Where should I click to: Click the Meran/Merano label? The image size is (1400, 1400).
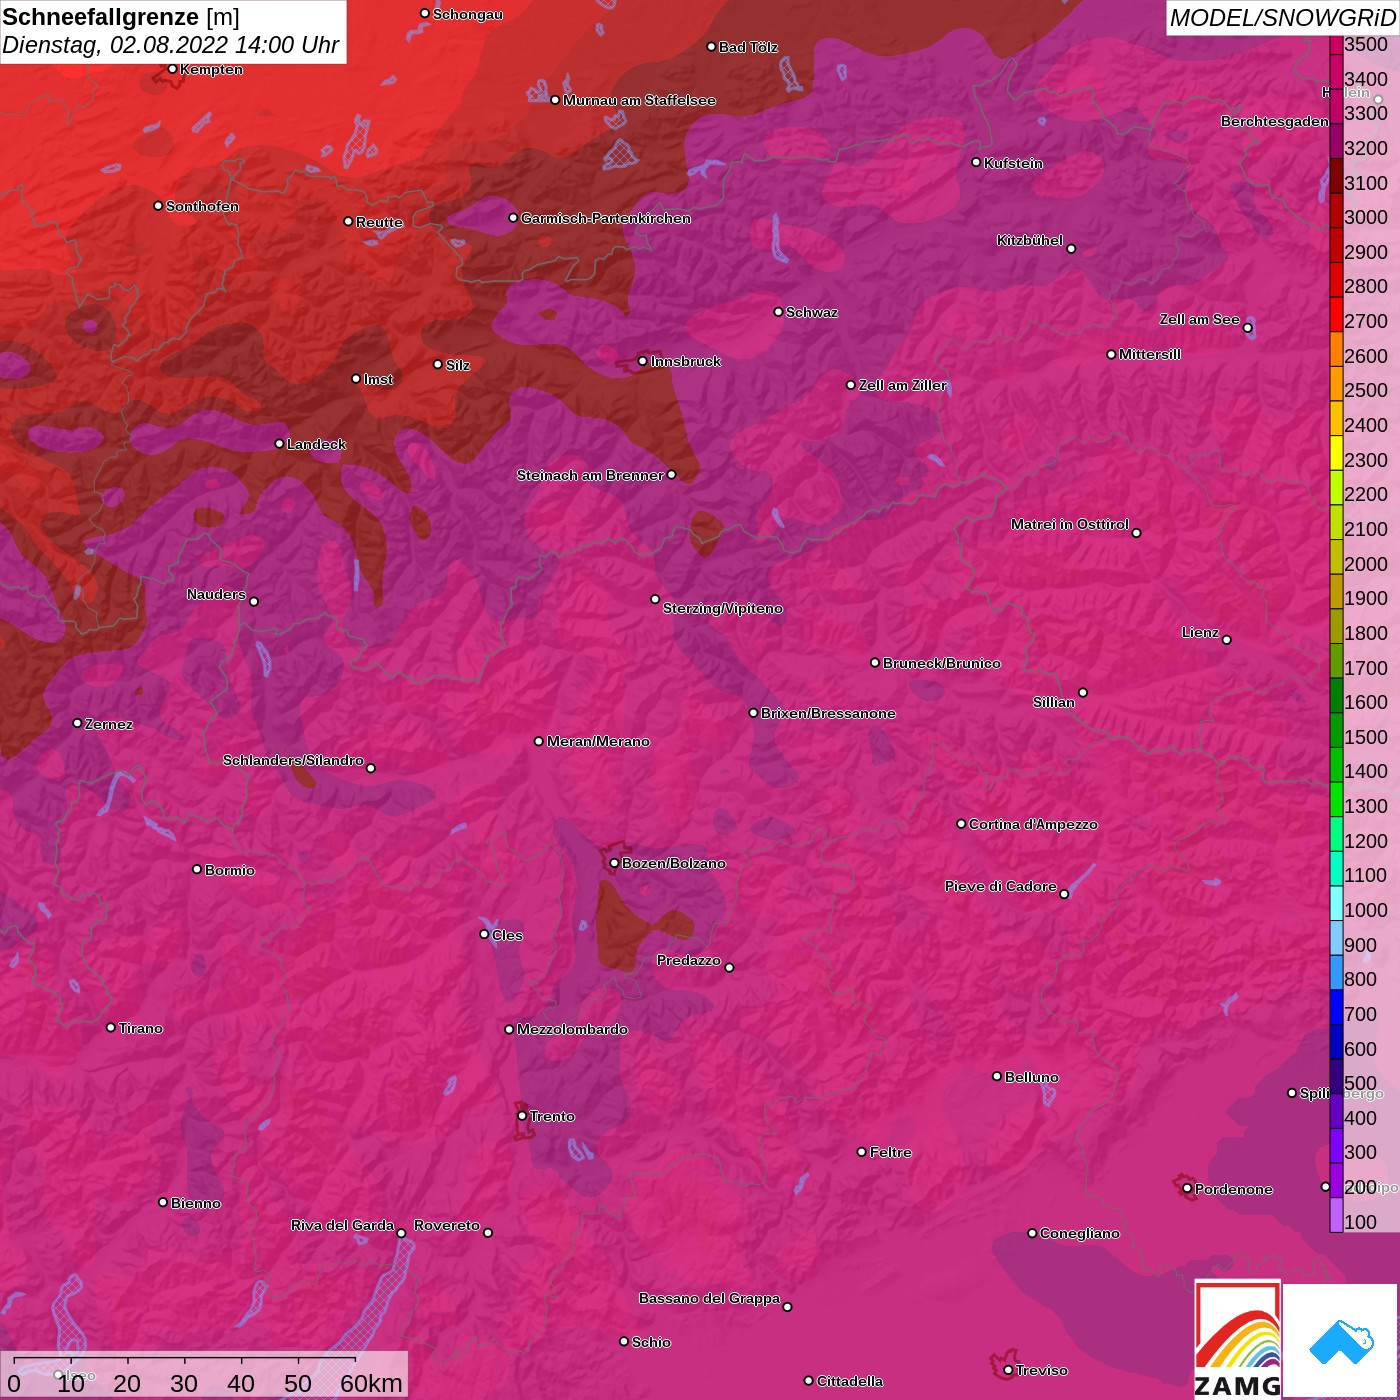[x=598, y=741]
